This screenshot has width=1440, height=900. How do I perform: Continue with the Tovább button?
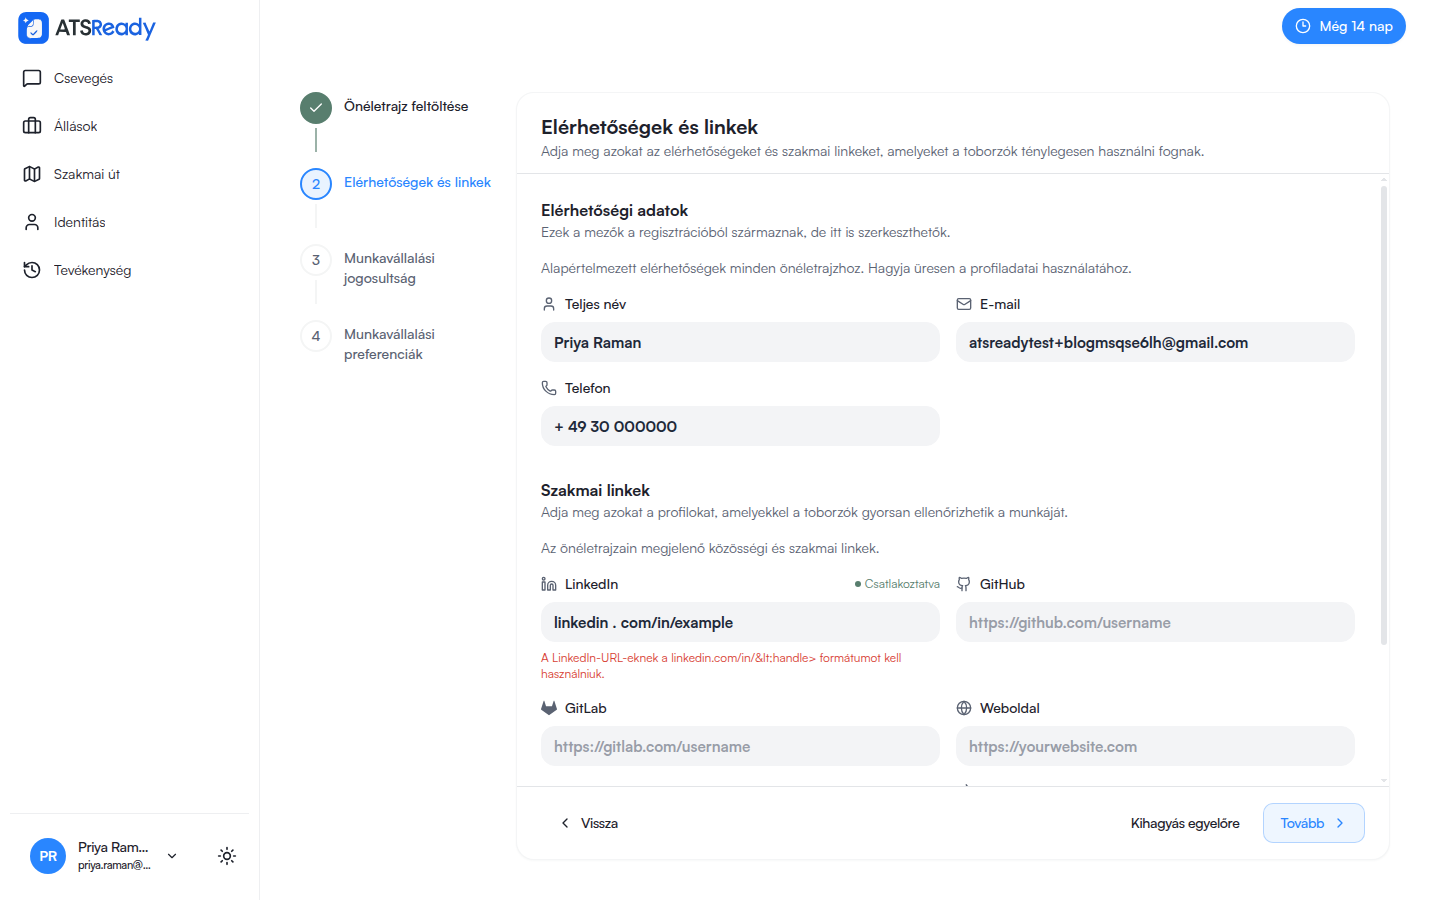point(1314,823)
